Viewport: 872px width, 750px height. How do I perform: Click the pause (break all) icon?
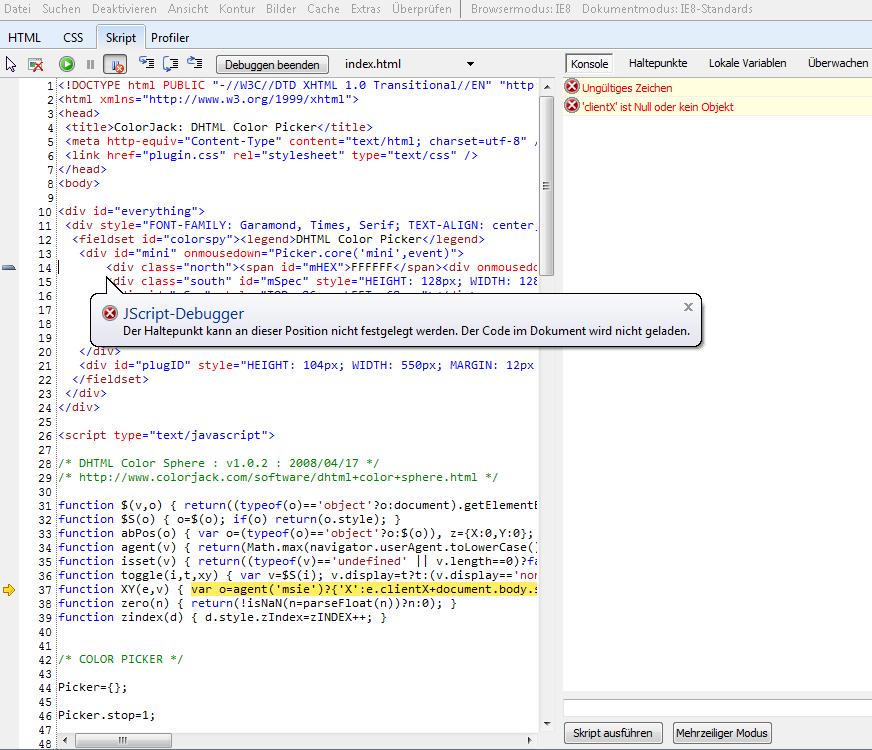pos(90,64)
